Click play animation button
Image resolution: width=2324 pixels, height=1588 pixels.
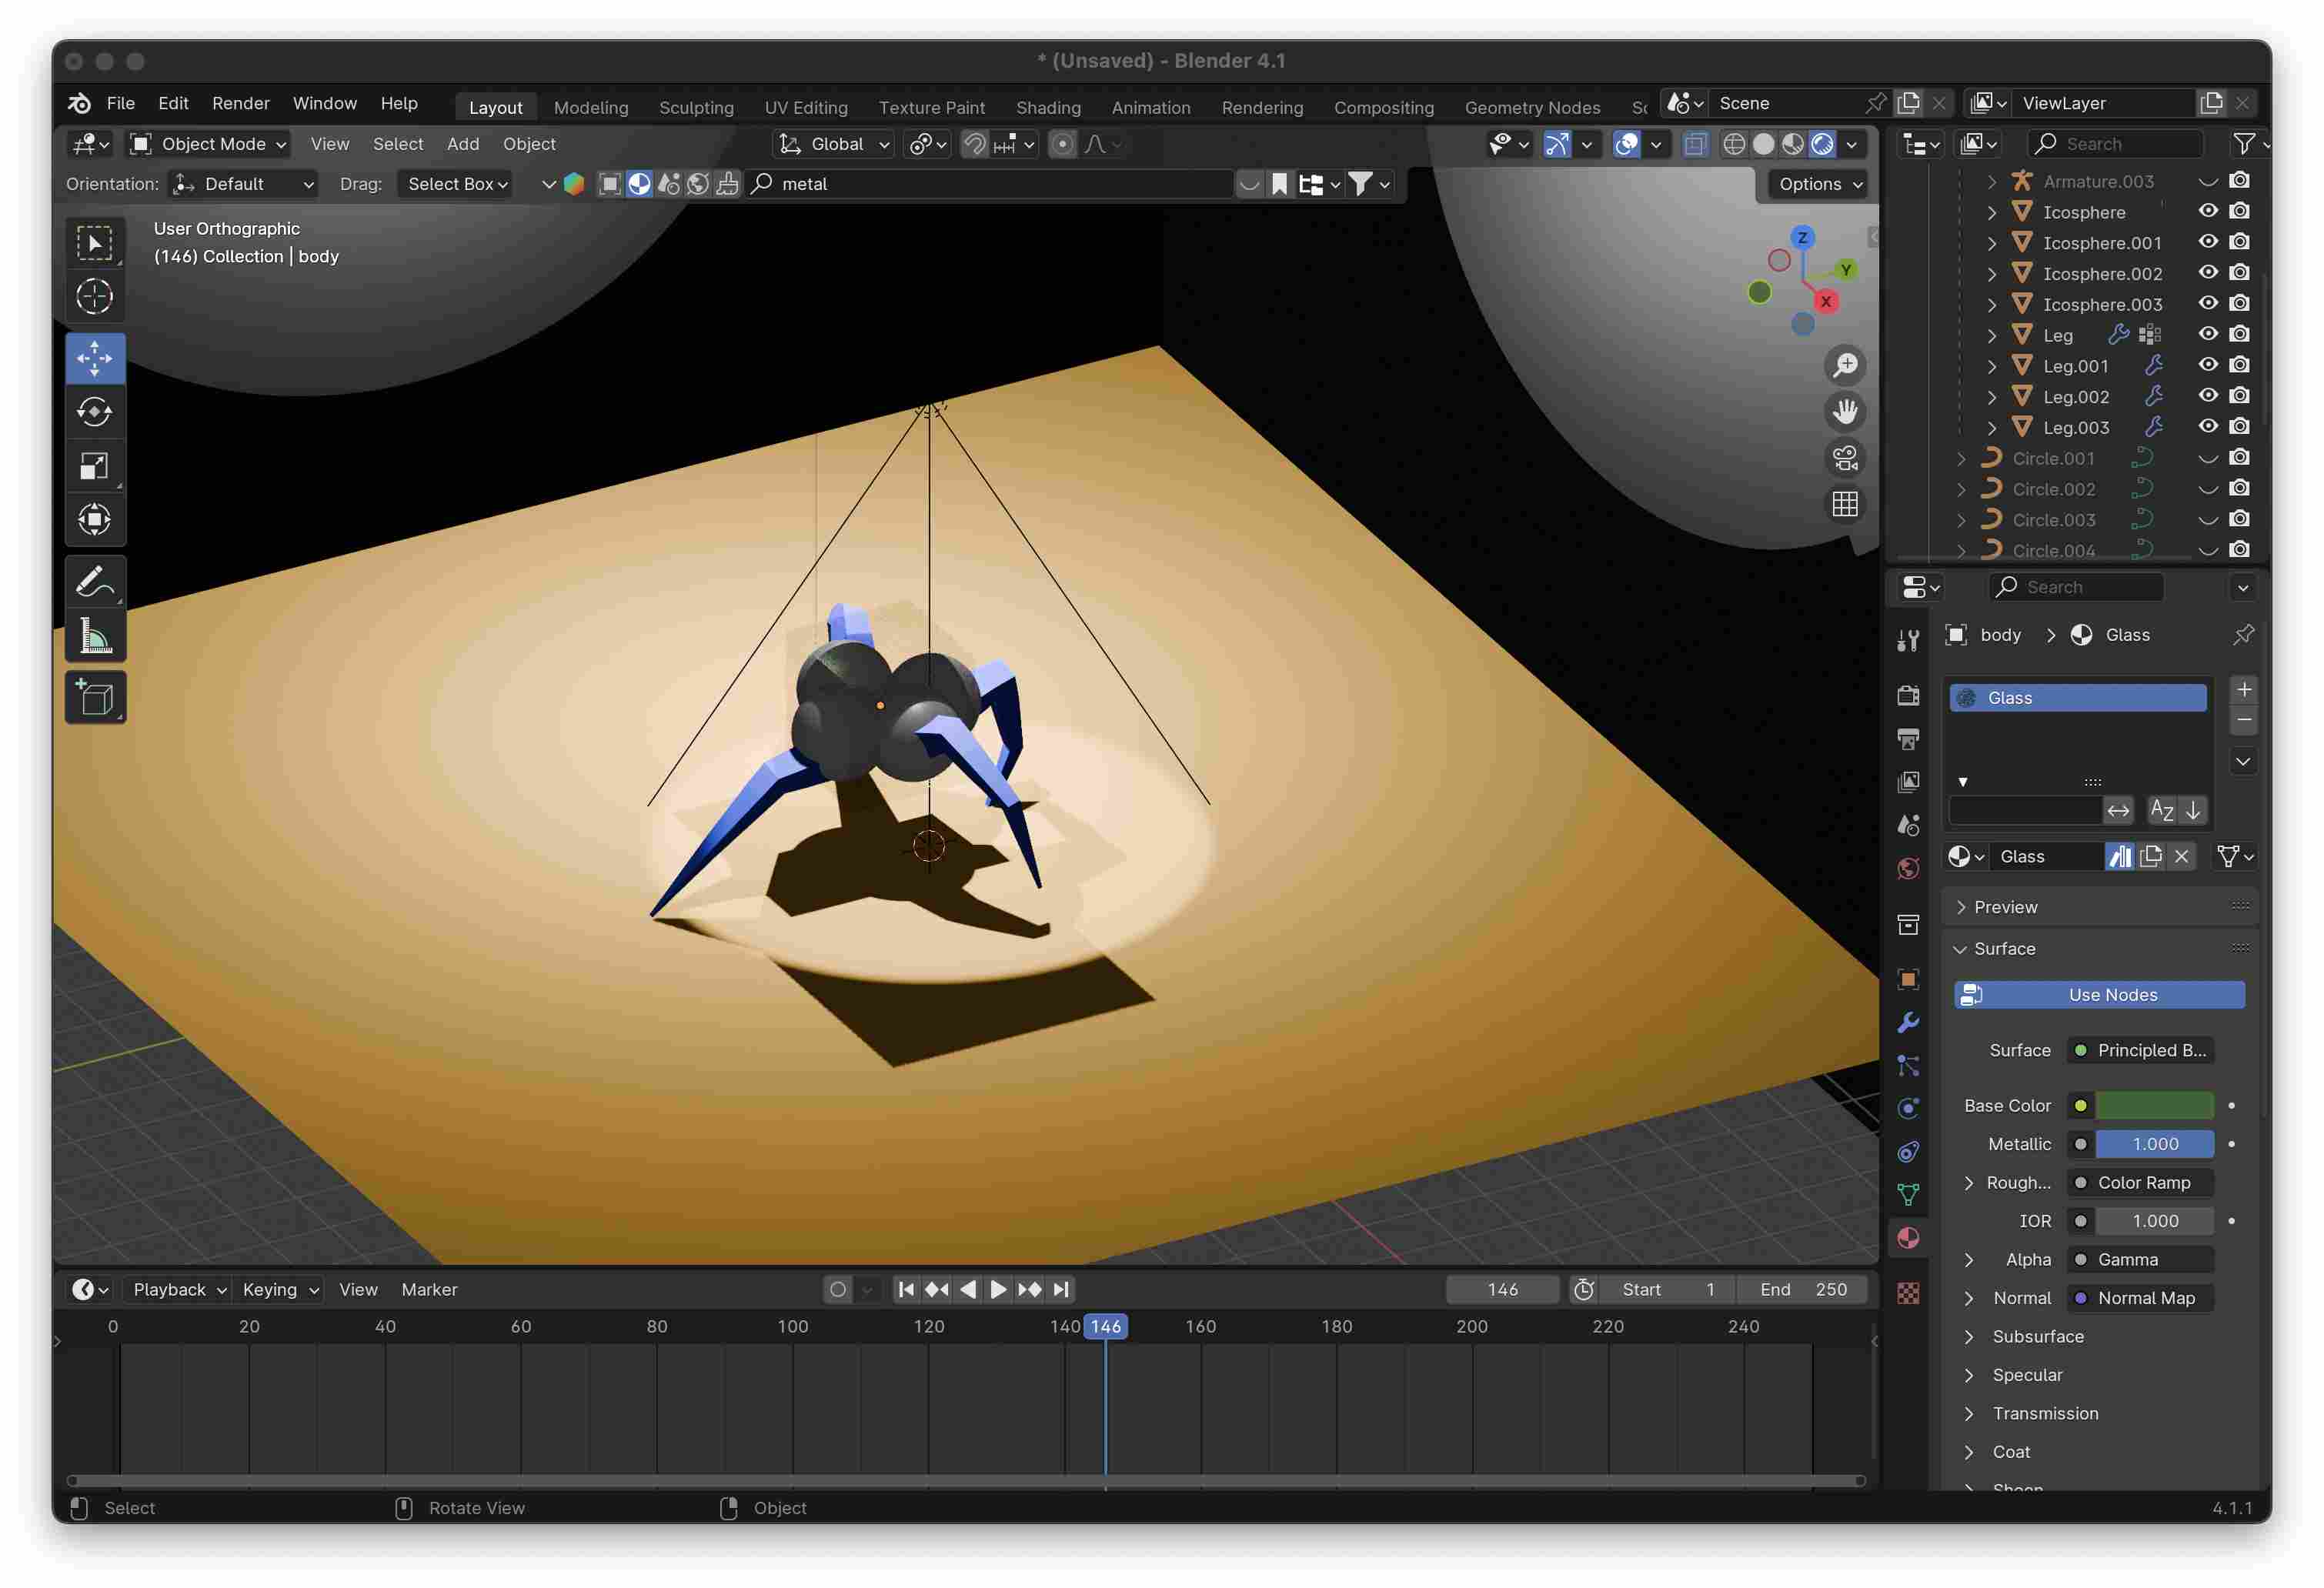[998, 1290]
